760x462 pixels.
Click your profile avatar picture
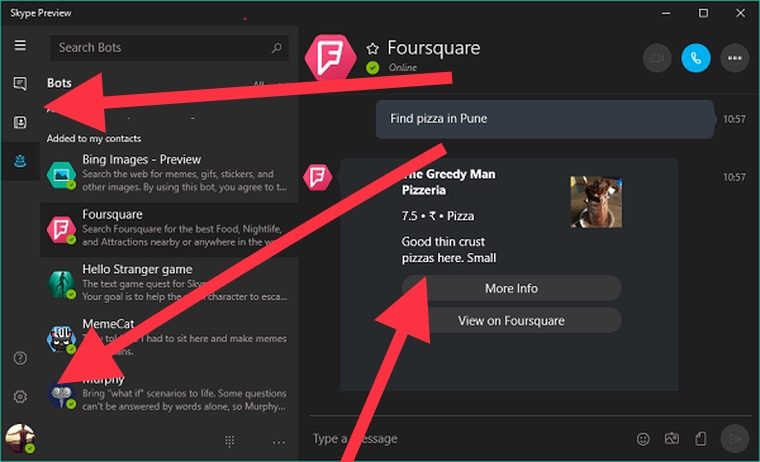click(20, 438)
